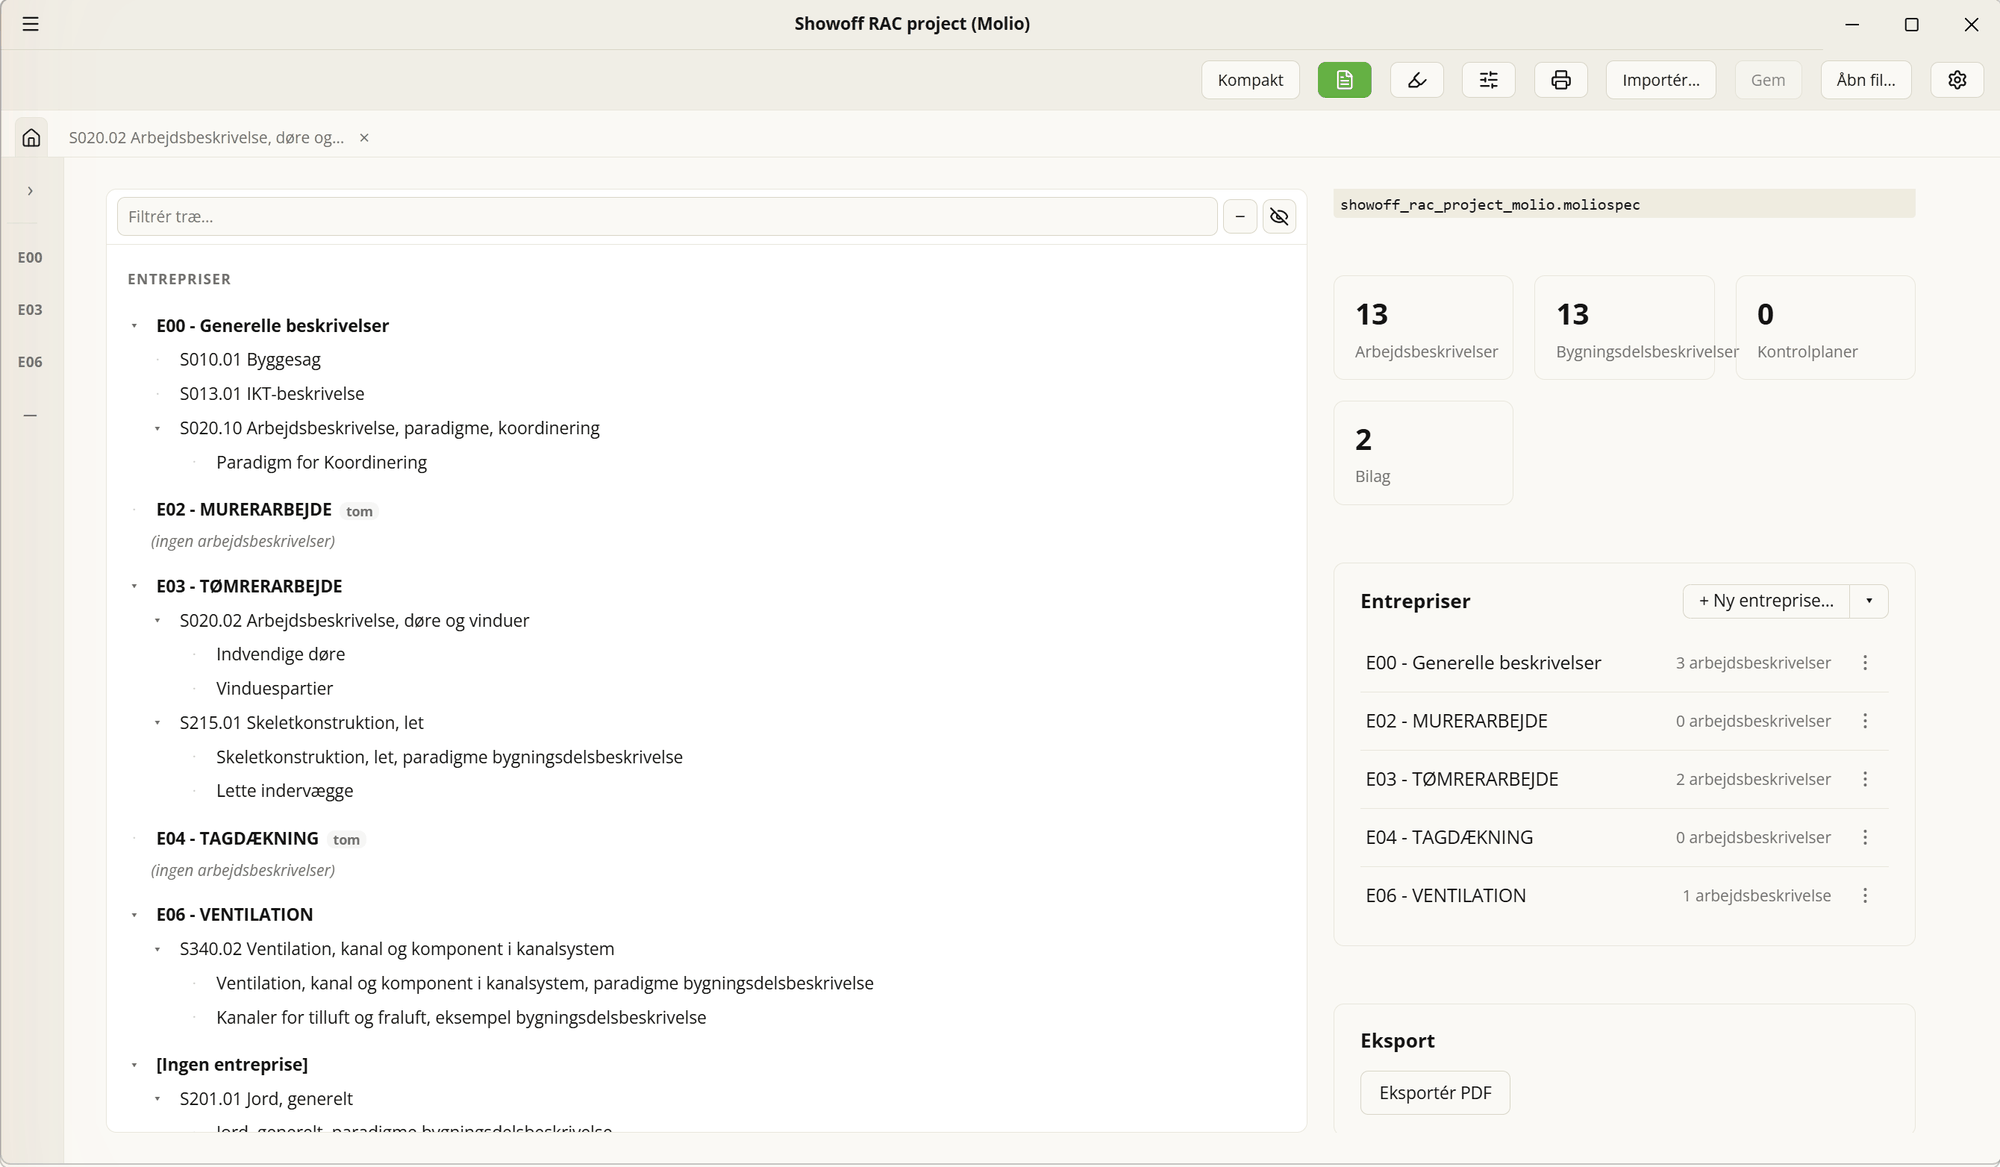Image resolution: width=2000 pixels, height=1167 pixels.
Task: Go to the home tab icon
Action: tap(31, 137)
